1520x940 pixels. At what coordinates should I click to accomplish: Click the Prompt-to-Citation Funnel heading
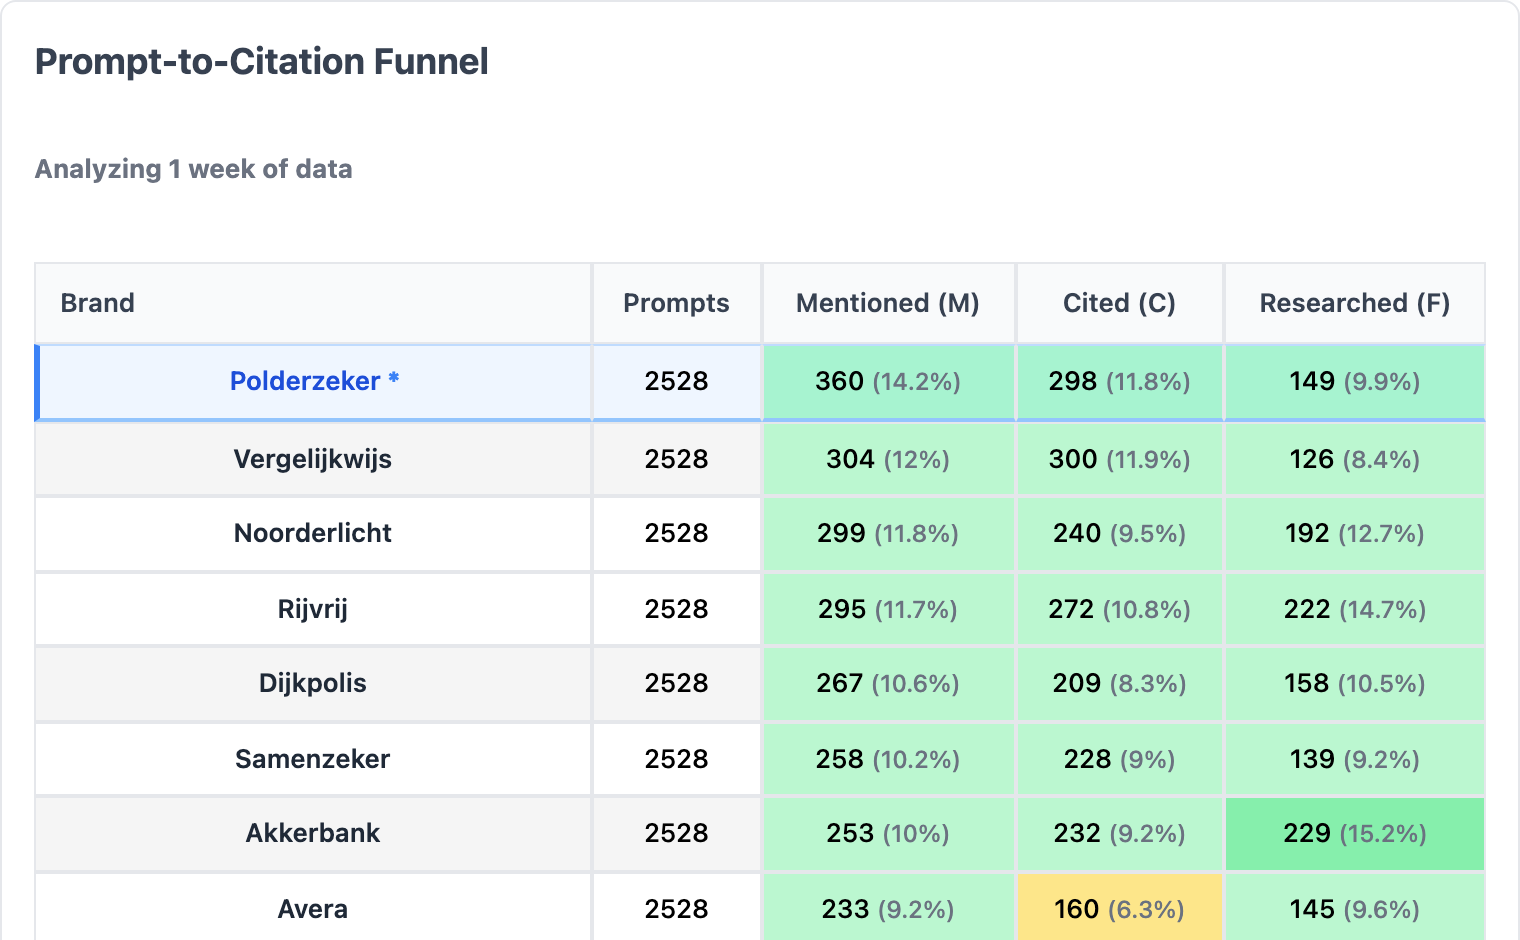pyautogui.click(x=262, y=62)
